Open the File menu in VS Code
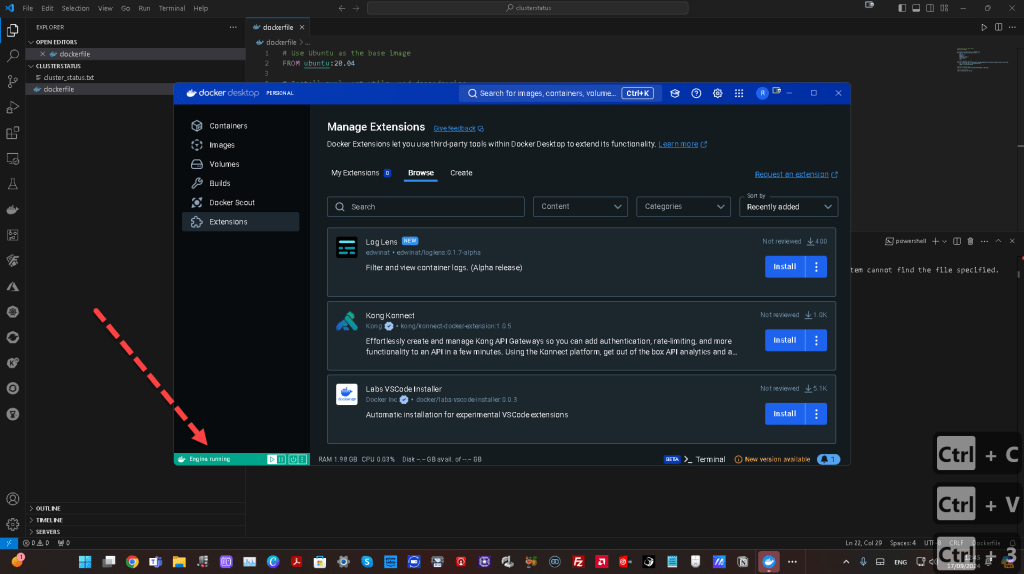 pos(27,8)
